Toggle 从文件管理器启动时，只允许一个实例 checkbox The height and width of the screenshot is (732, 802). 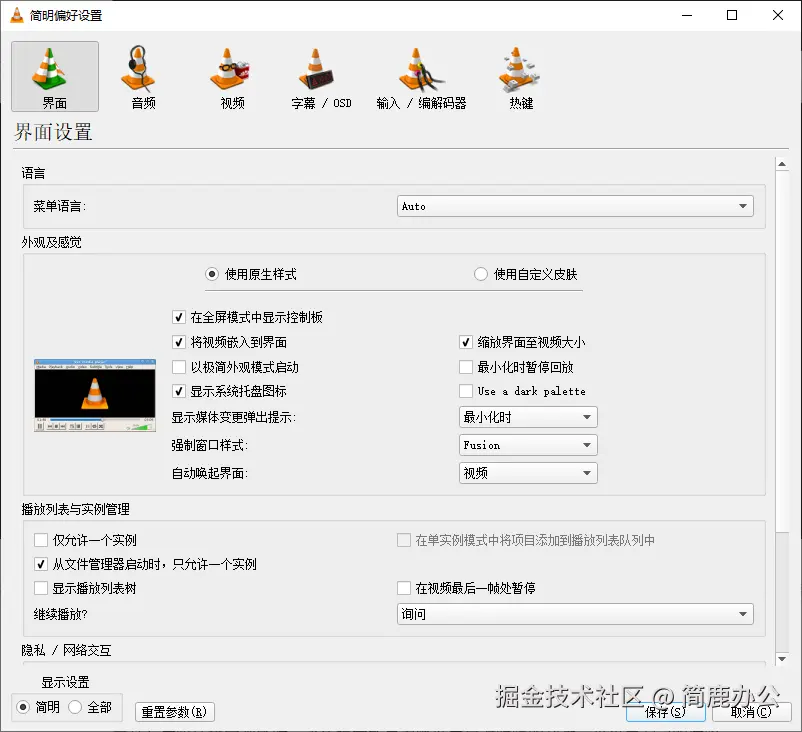(x=41, y=564)
